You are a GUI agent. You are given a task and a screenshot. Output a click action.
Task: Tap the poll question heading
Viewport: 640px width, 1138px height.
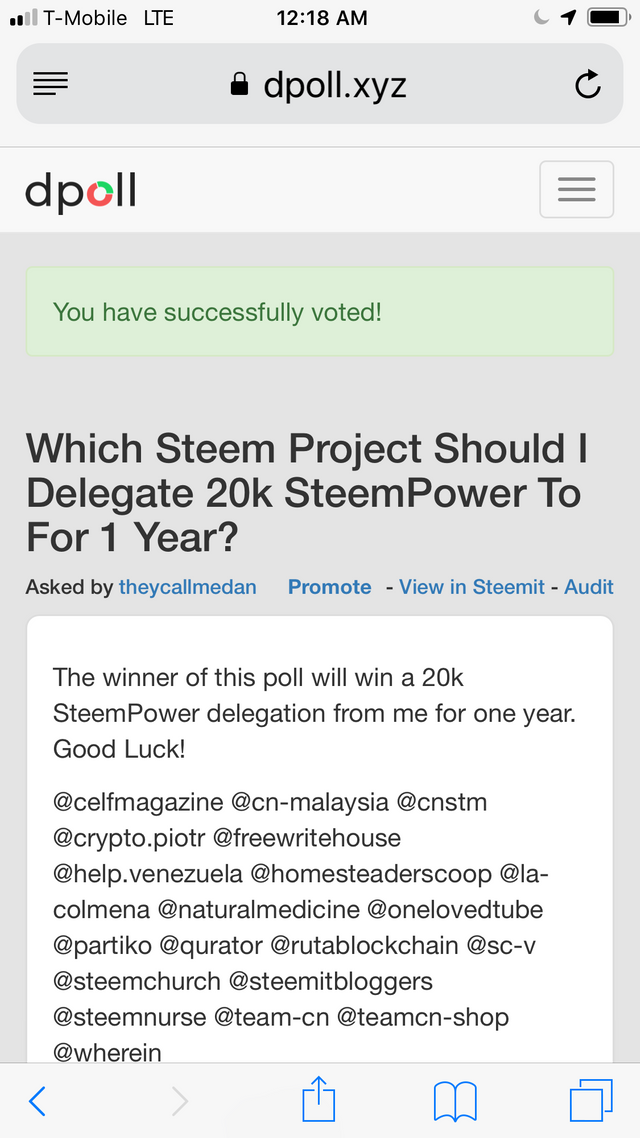(308, 494)
